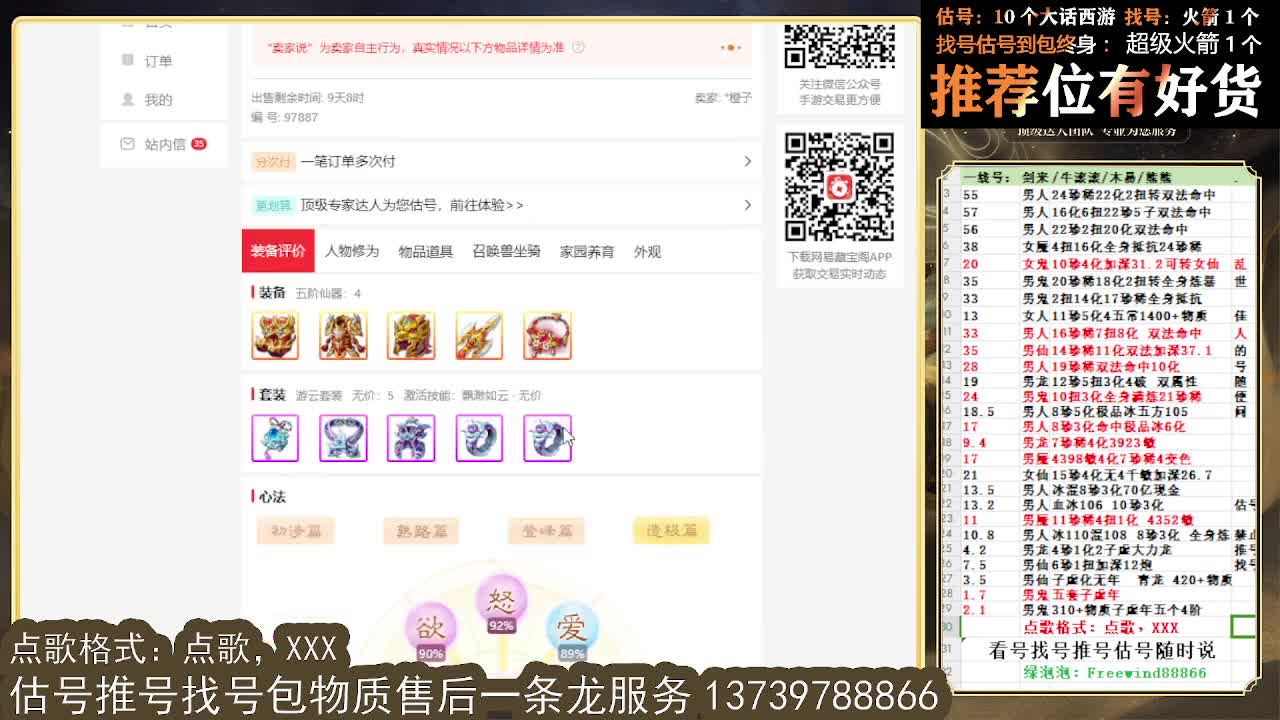
Task: Expand the 分次付 installment payment row chevron
Action: (x=747, y=160)
